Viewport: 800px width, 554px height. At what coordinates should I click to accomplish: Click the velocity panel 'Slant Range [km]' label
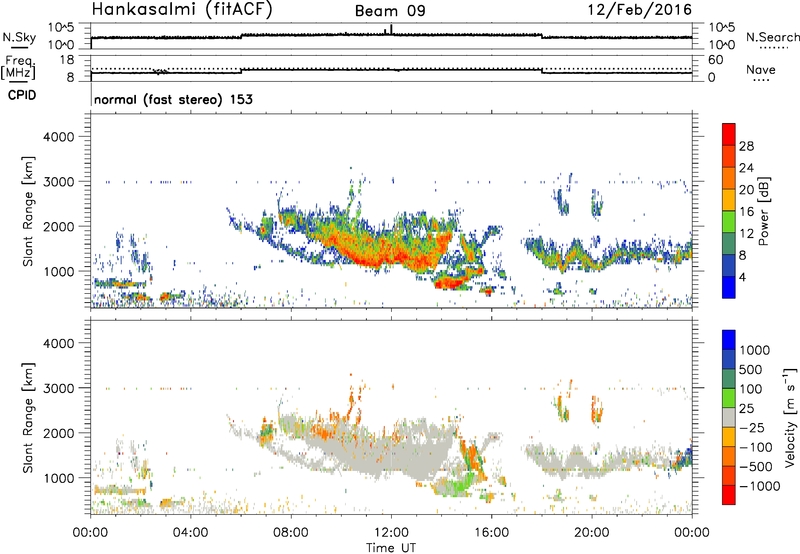click(x=28, y=417)
